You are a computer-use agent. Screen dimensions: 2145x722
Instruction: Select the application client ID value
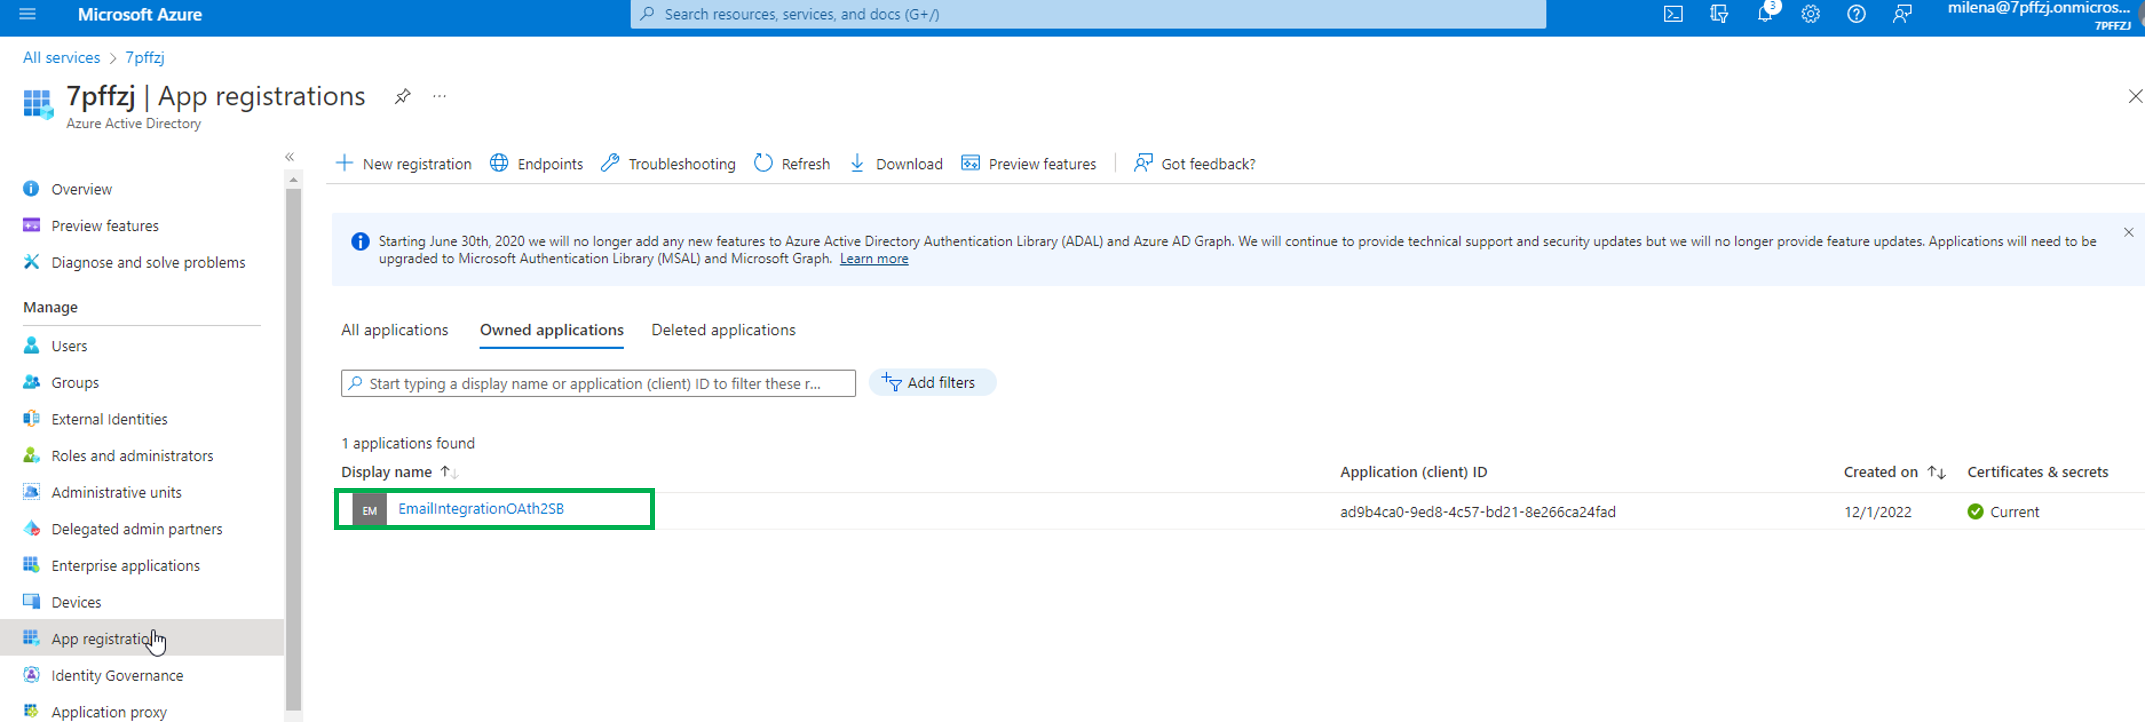tap(1478, 511)
